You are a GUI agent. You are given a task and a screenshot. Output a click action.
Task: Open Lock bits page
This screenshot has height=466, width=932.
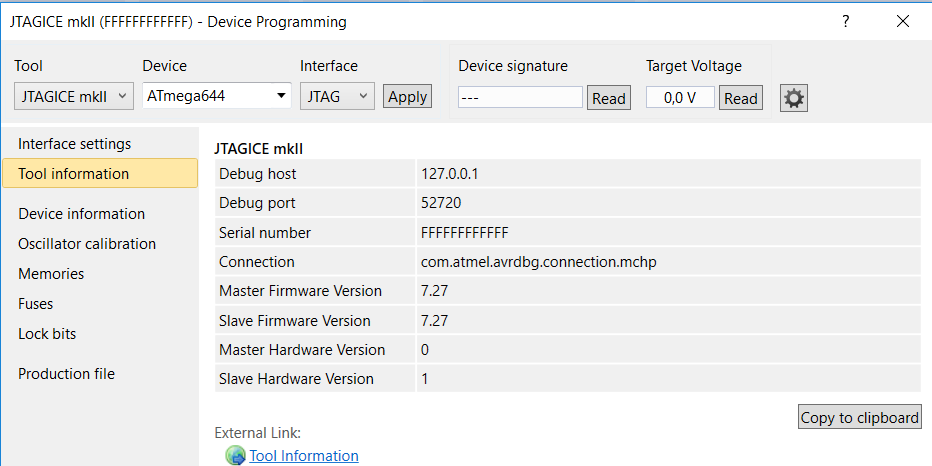coord(47,333)
